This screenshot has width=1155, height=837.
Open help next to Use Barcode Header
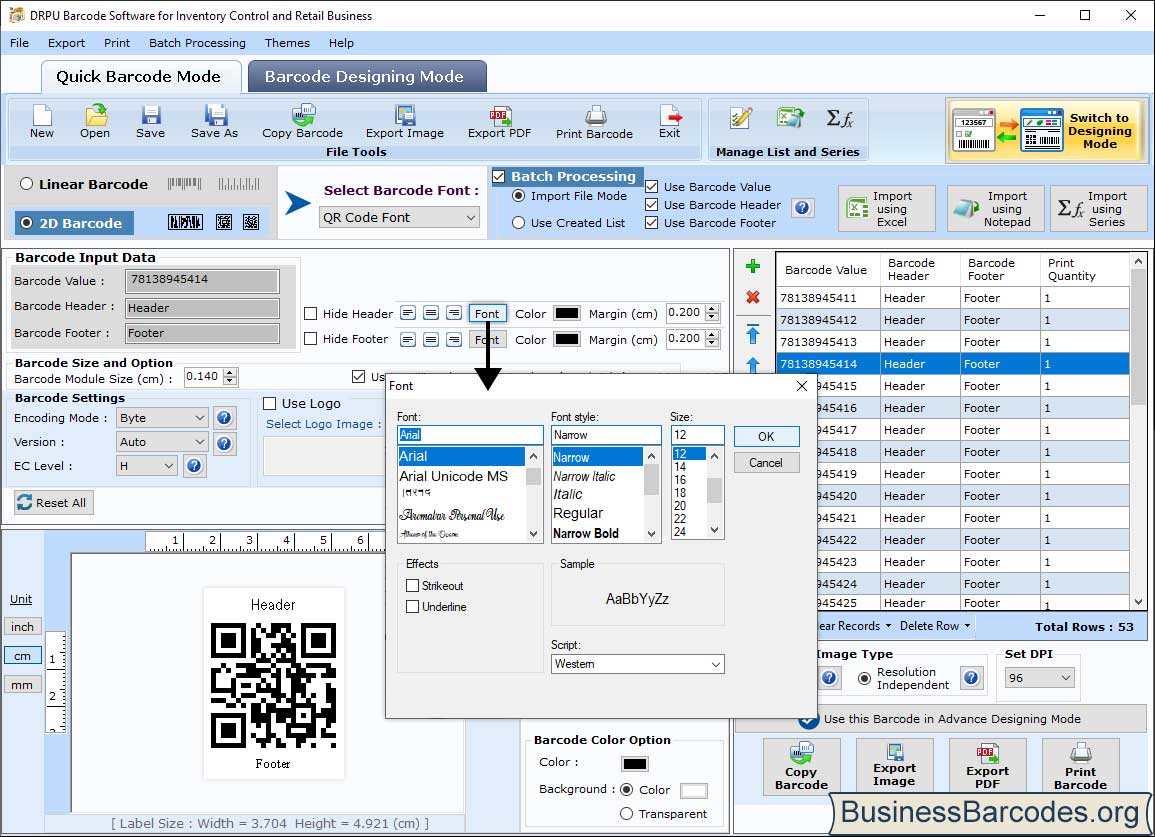(x=802, y=208)
